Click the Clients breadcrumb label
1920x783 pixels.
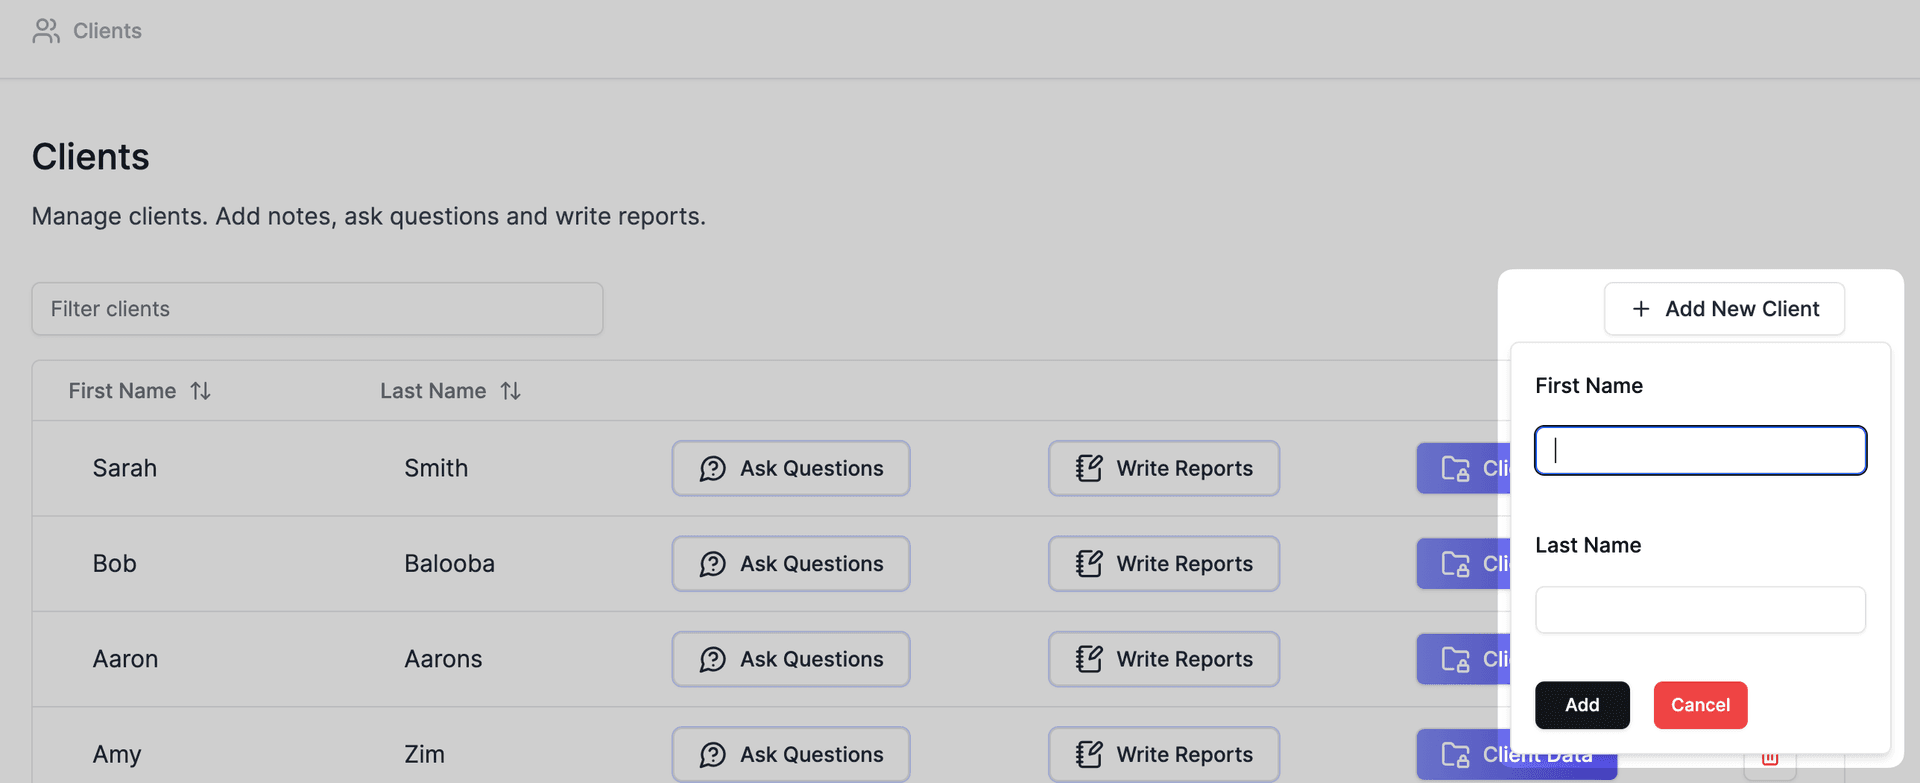107,31
